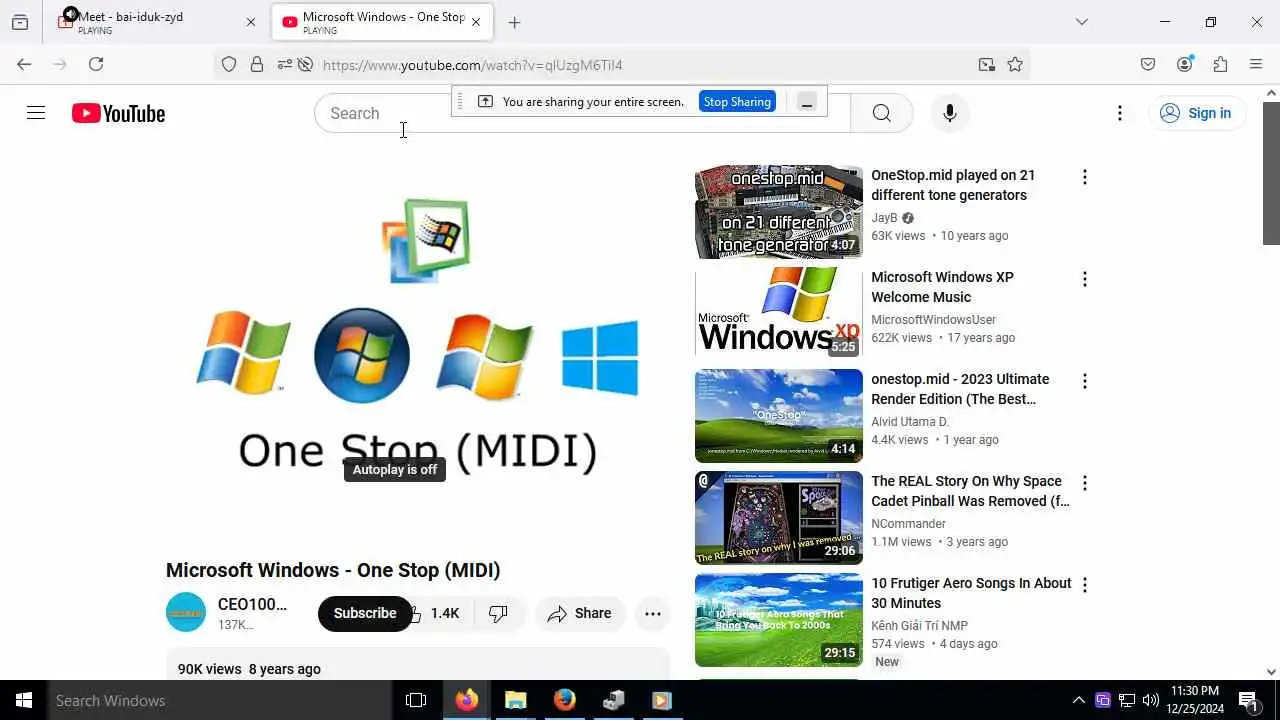Open the Firefox account icon
The width and height of the screenshot is (1280, 720).
pyautogui.click(x=1185, y=64)
